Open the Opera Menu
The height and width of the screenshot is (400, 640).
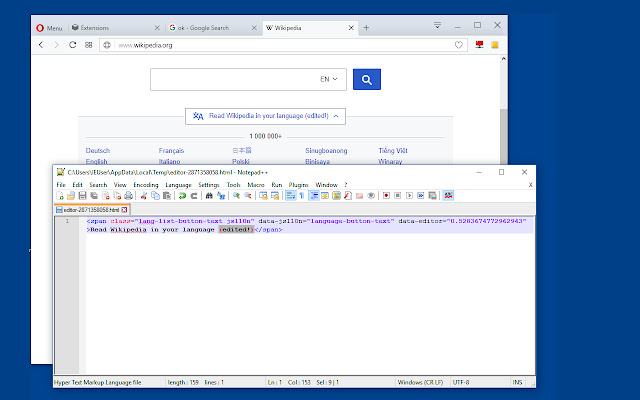coord(47,27)
